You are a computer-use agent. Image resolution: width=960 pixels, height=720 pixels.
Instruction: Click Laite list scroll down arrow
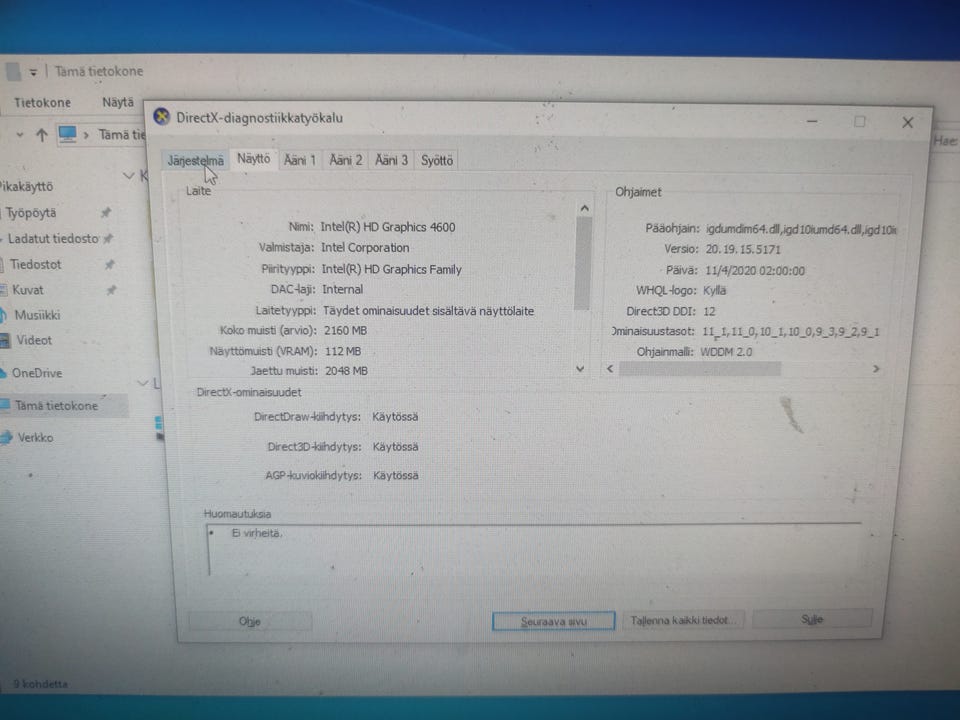click(580, 369)
